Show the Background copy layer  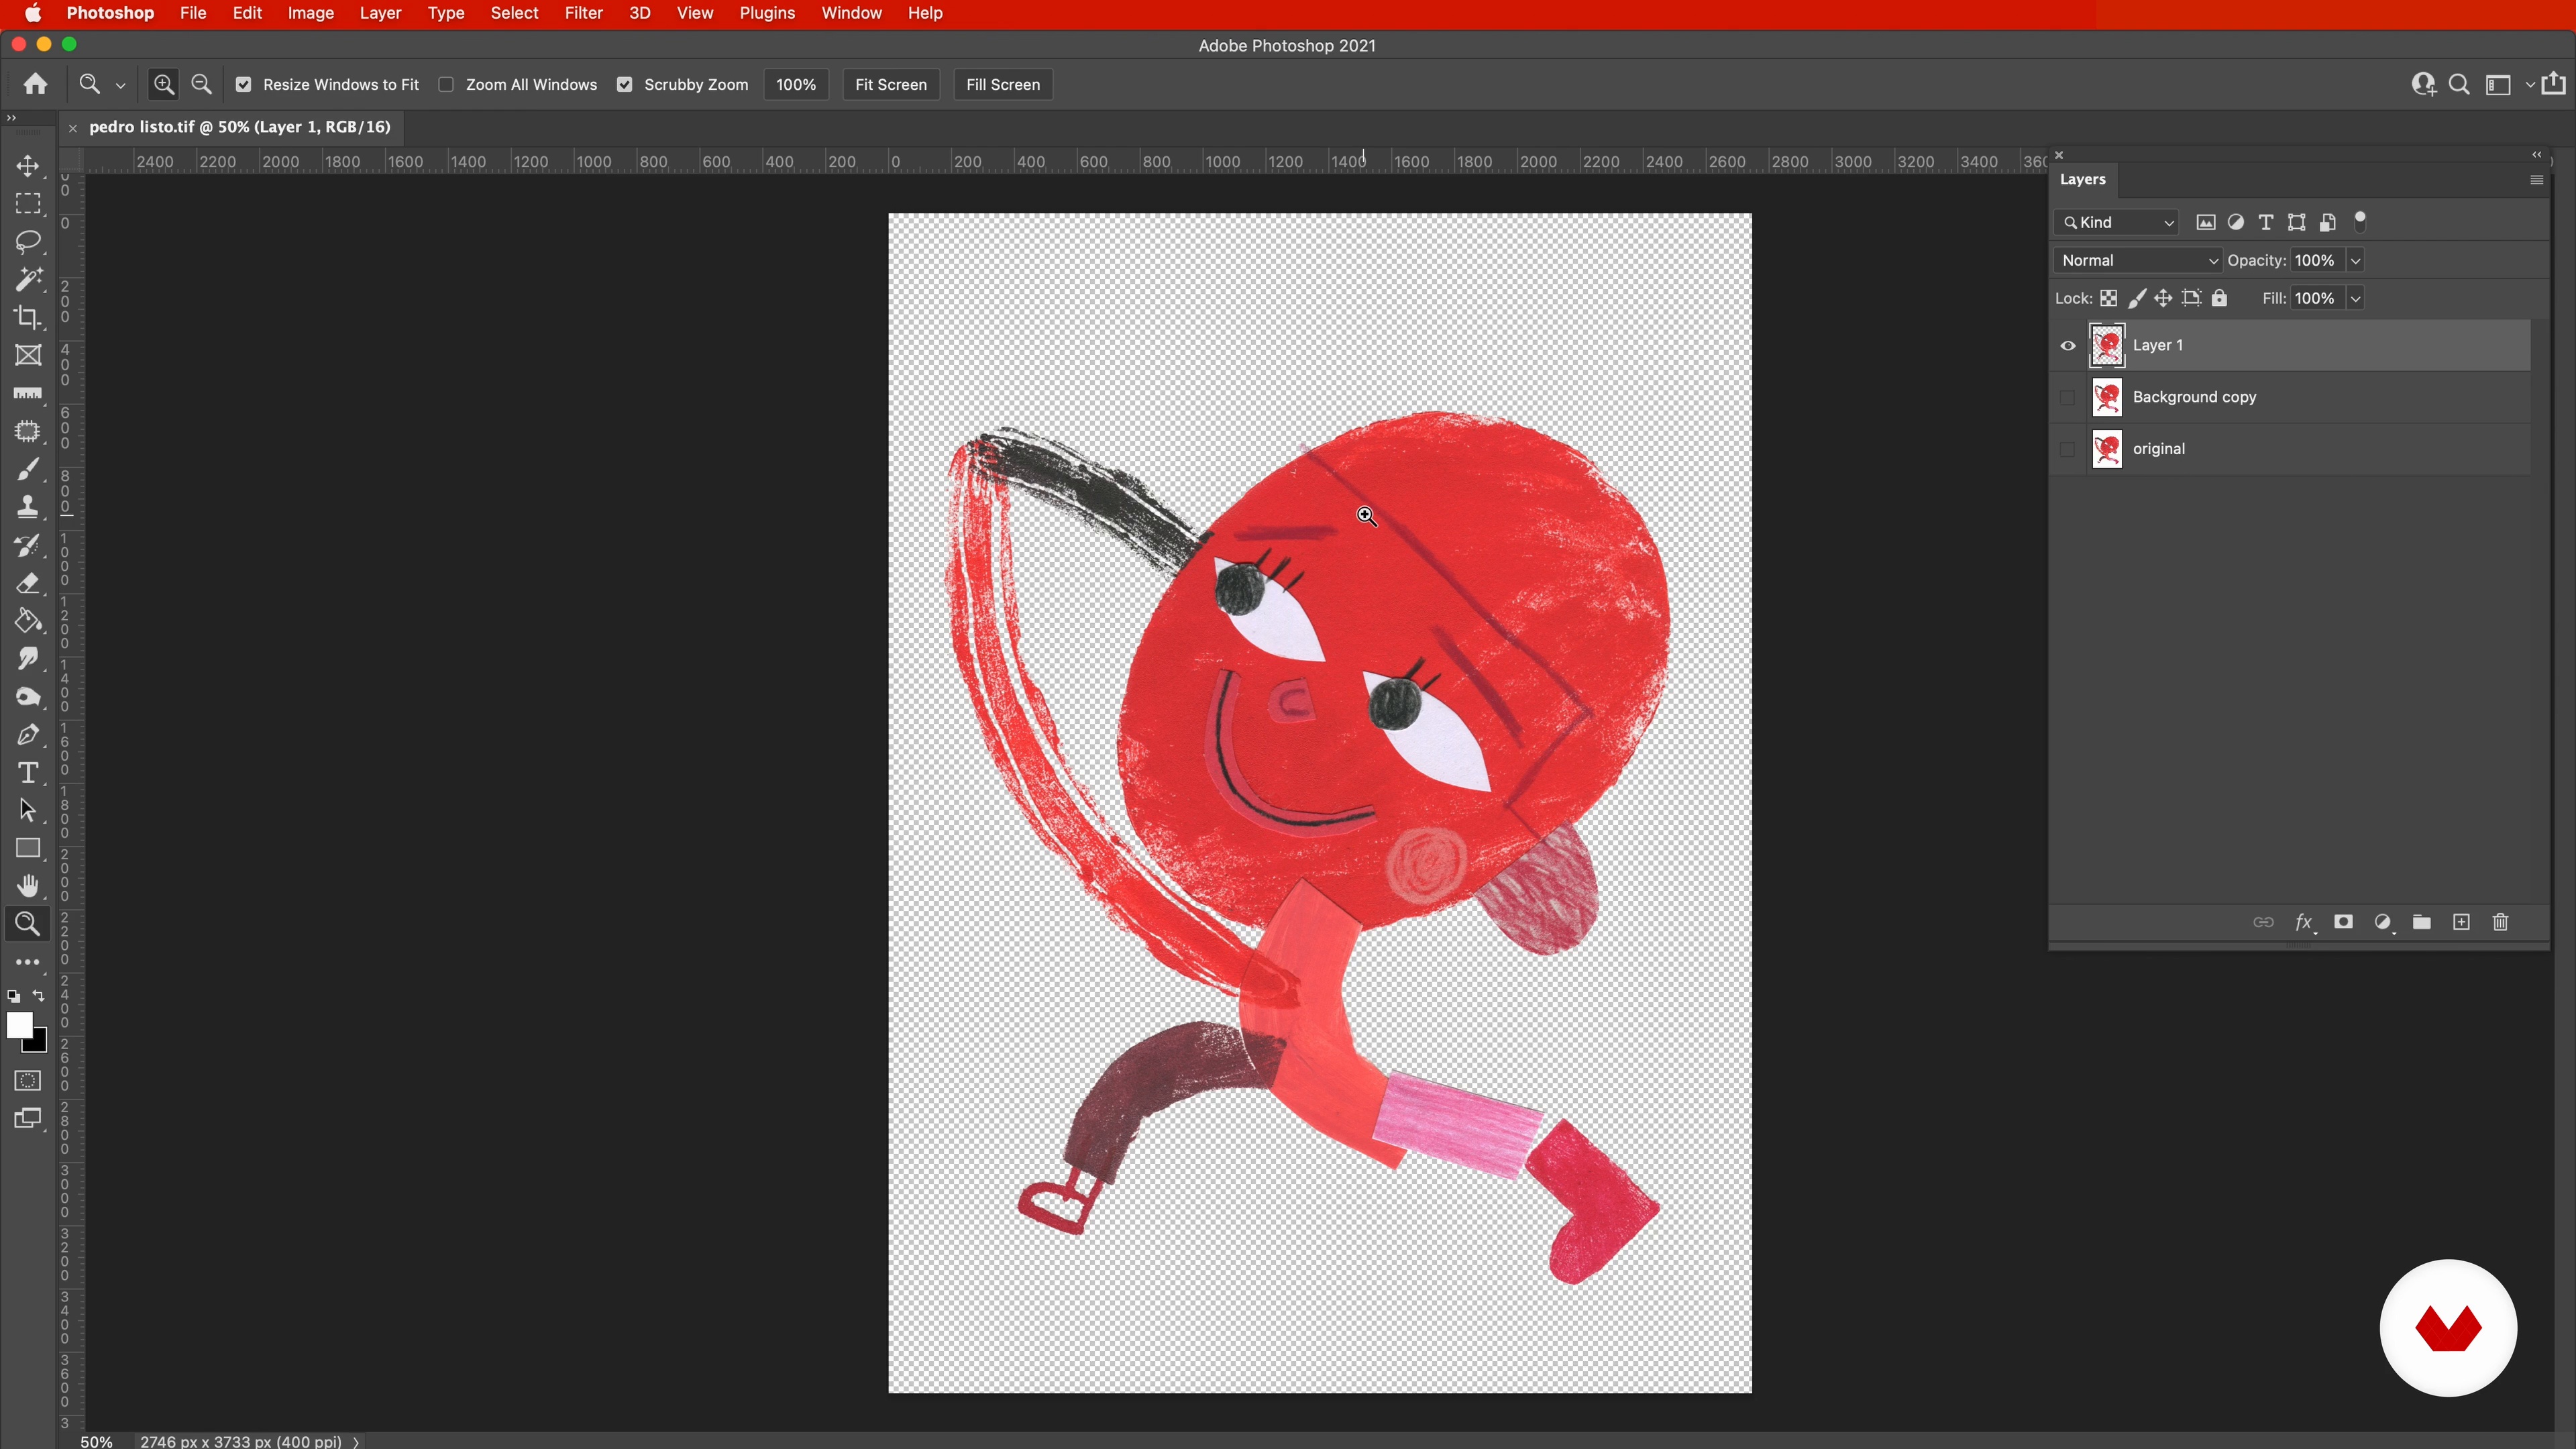pos(2068,398)
